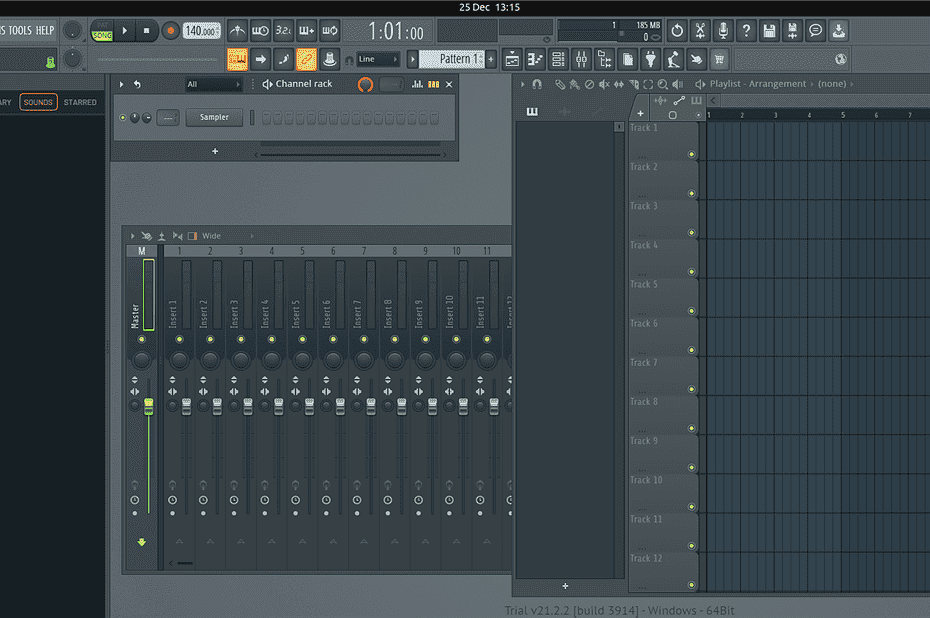Click the Sampler channel button
930x618 pixels.
214,117
